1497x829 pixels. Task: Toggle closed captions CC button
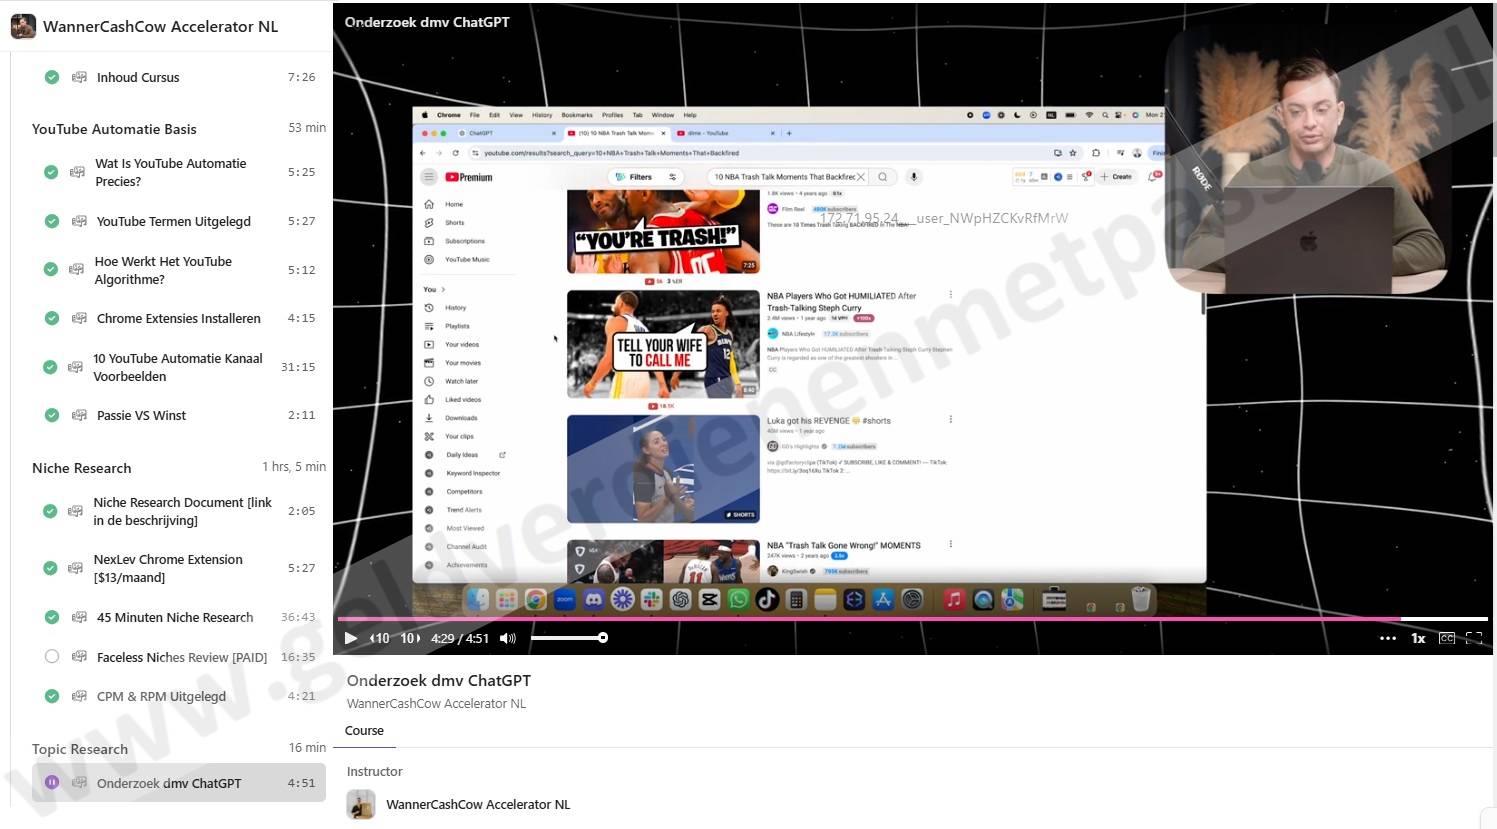pyautogui.click(x=1446, y=638)
